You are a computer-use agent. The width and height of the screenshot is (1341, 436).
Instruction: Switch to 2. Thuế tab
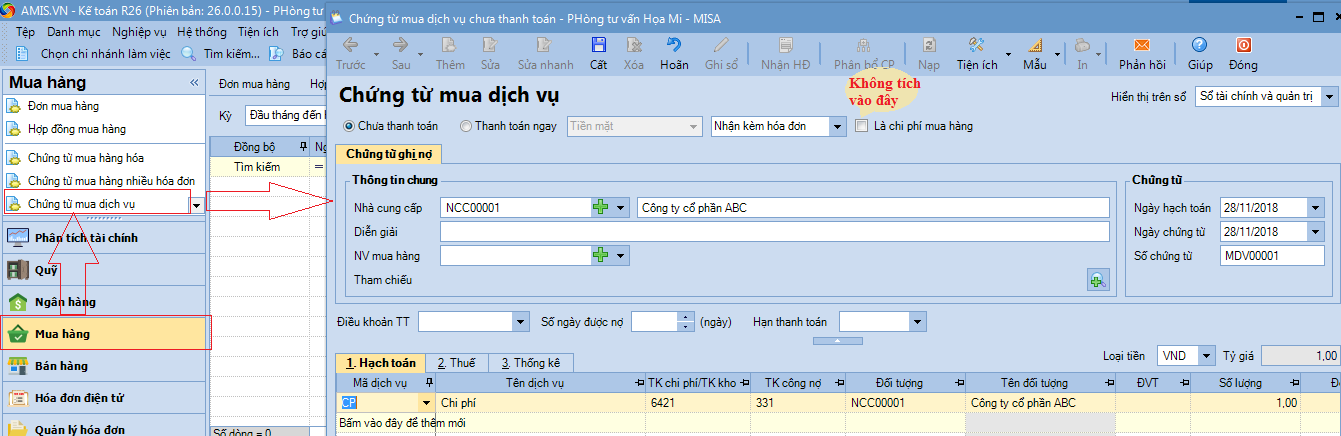click(x=456, y=363)
